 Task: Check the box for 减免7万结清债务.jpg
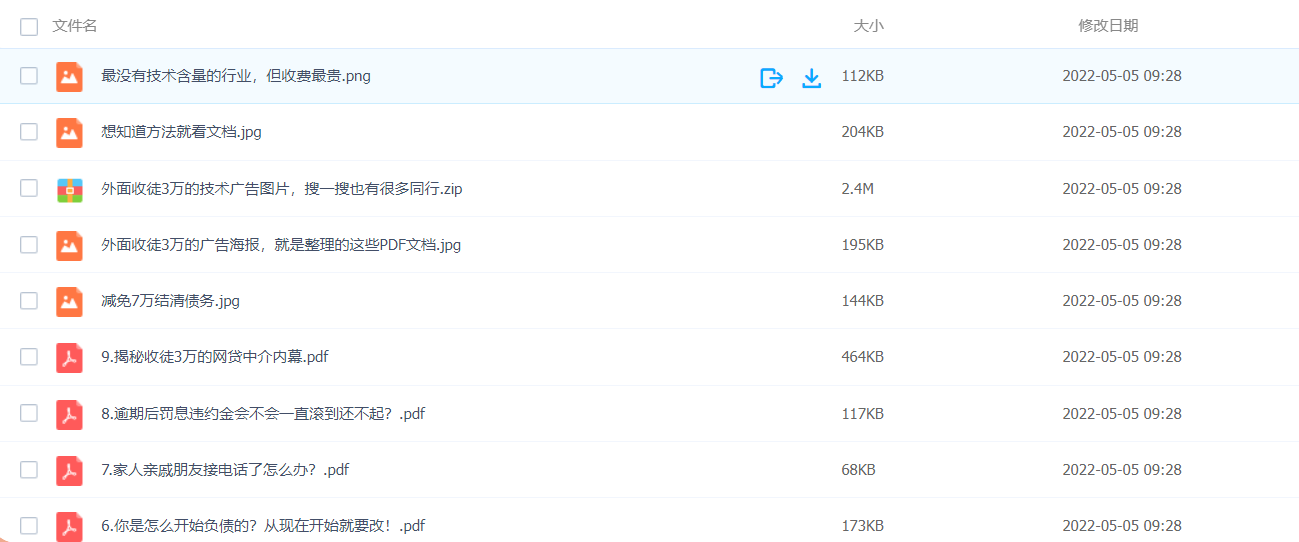(29, 301)
